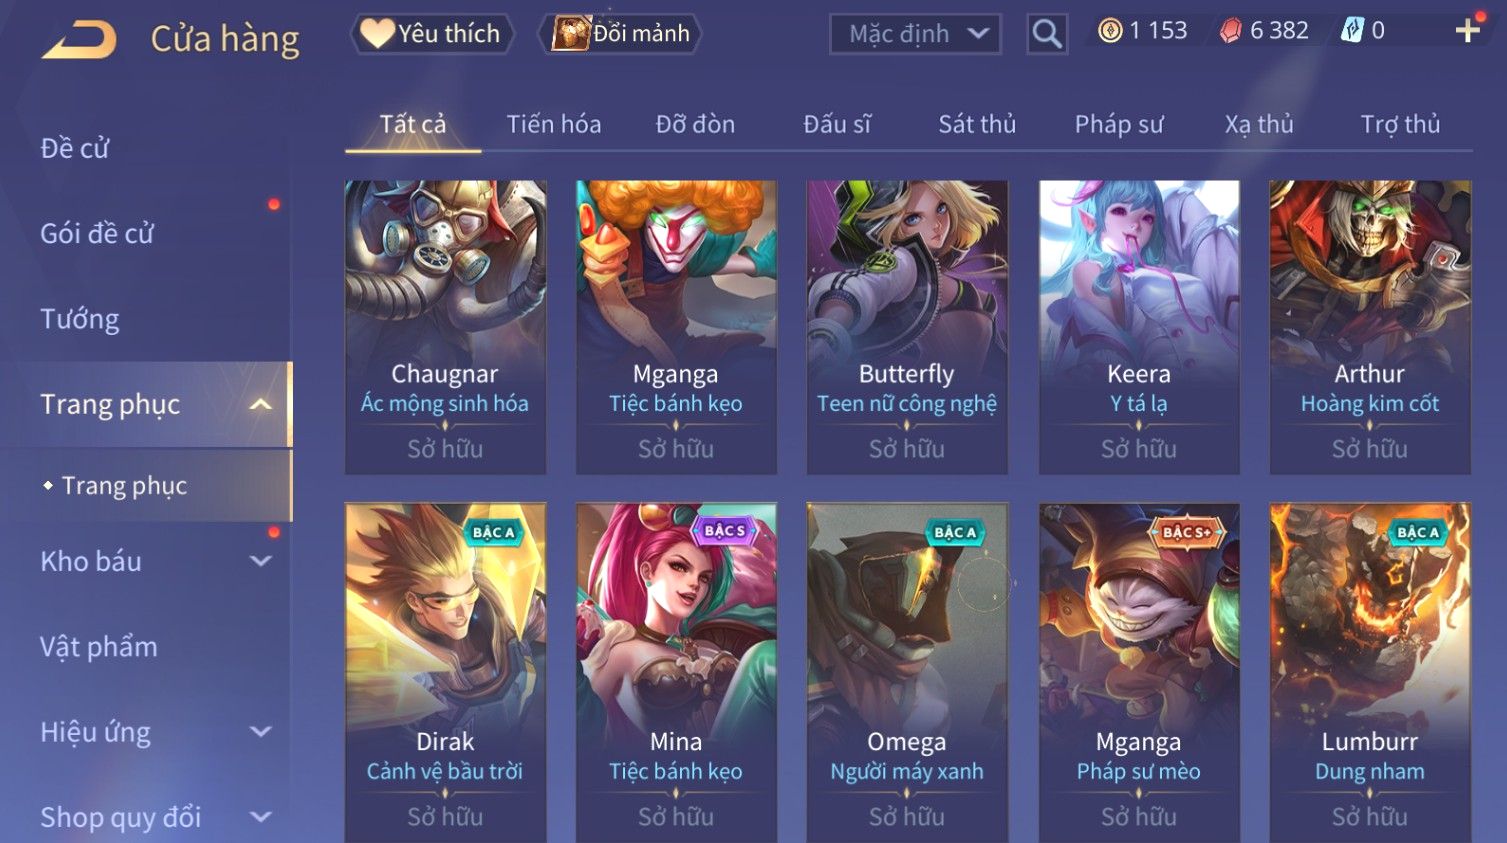Expand Shop quy đổi section
The height and width of the screenshot is (843, 1507).
(261, 817)
